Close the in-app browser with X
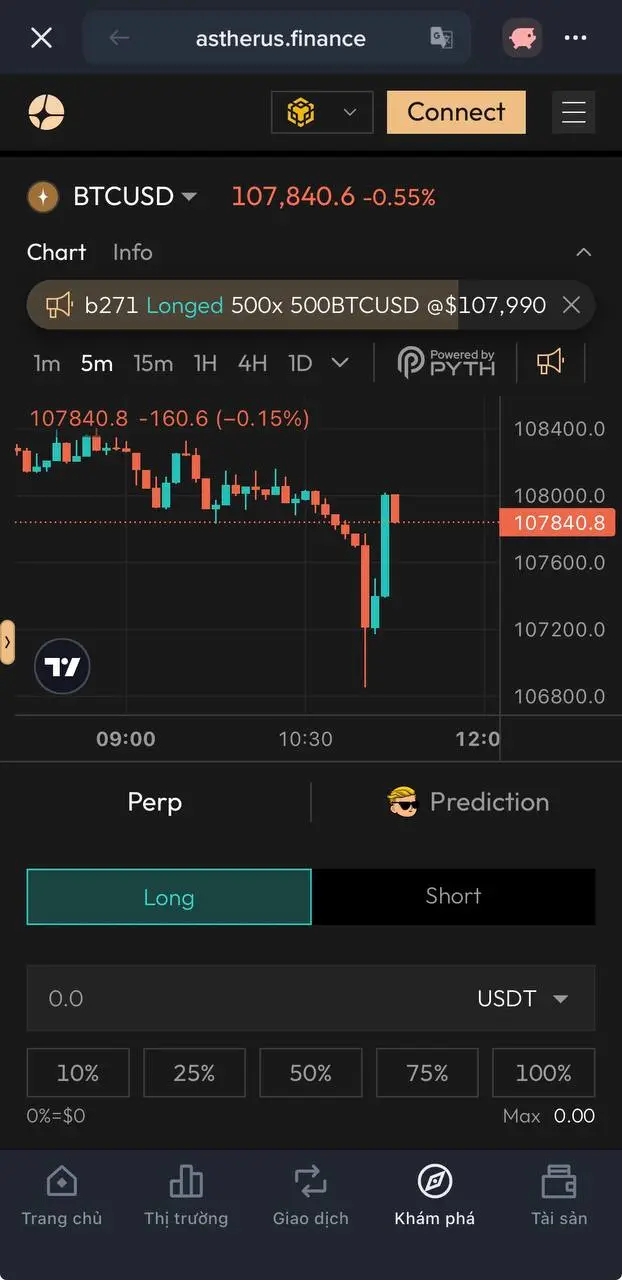 (41, 39)
